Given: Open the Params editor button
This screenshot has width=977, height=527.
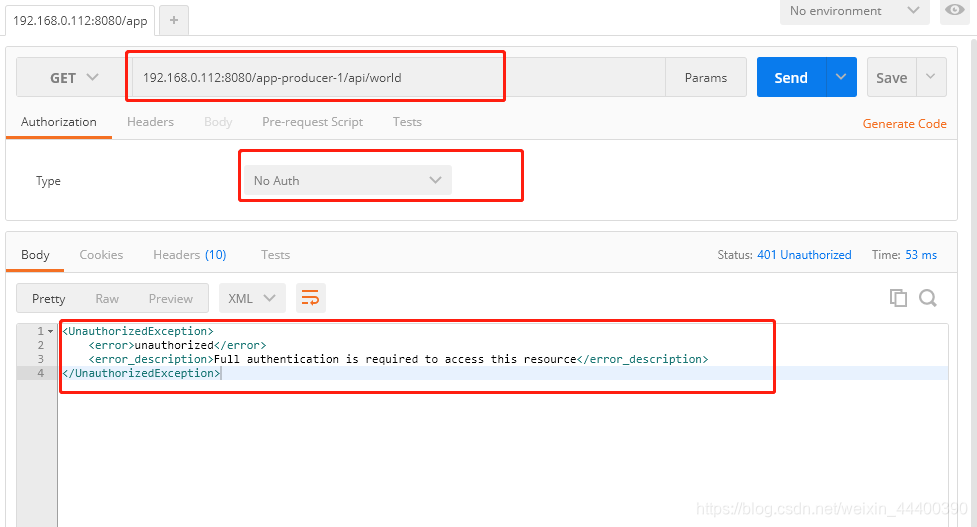Looking at the screenshot, I should (x=706, y=77).
